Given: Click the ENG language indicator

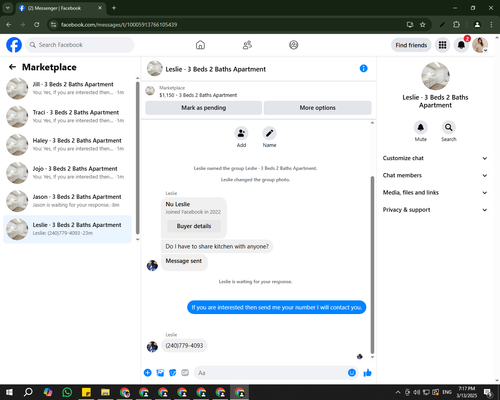Looking at the screenshot, I should (x=447, y=392).
